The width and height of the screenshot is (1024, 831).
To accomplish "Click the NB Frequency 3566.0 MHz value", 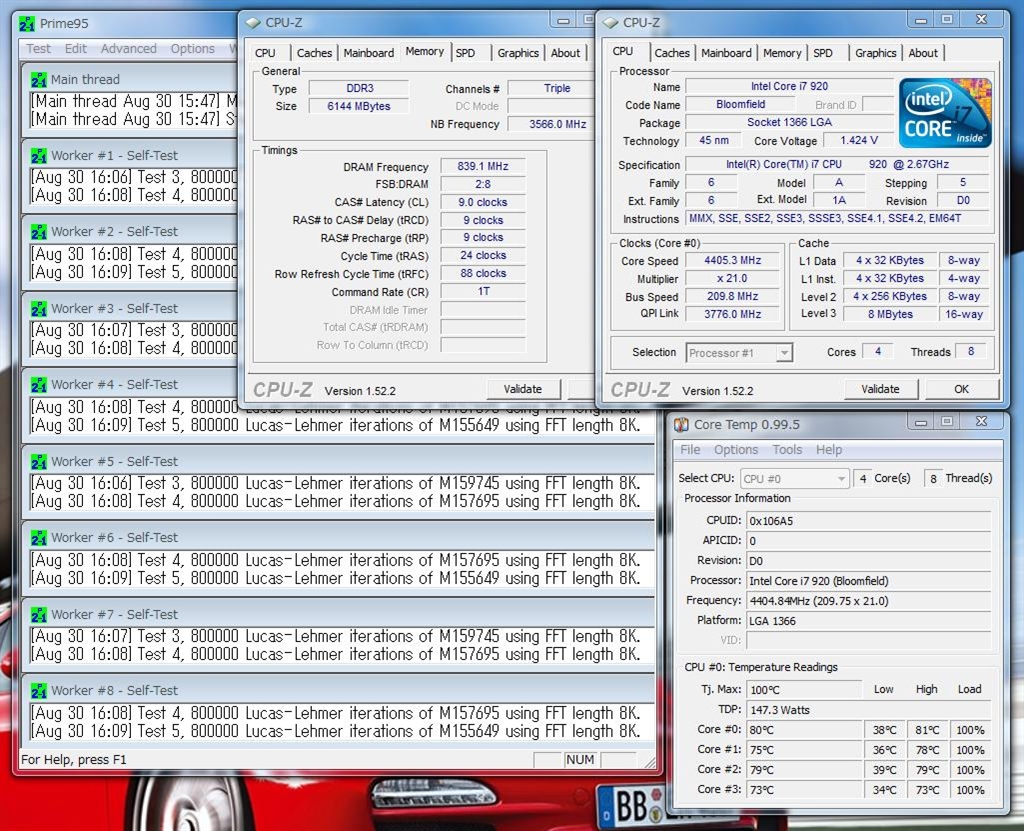I will pos(552,124).
